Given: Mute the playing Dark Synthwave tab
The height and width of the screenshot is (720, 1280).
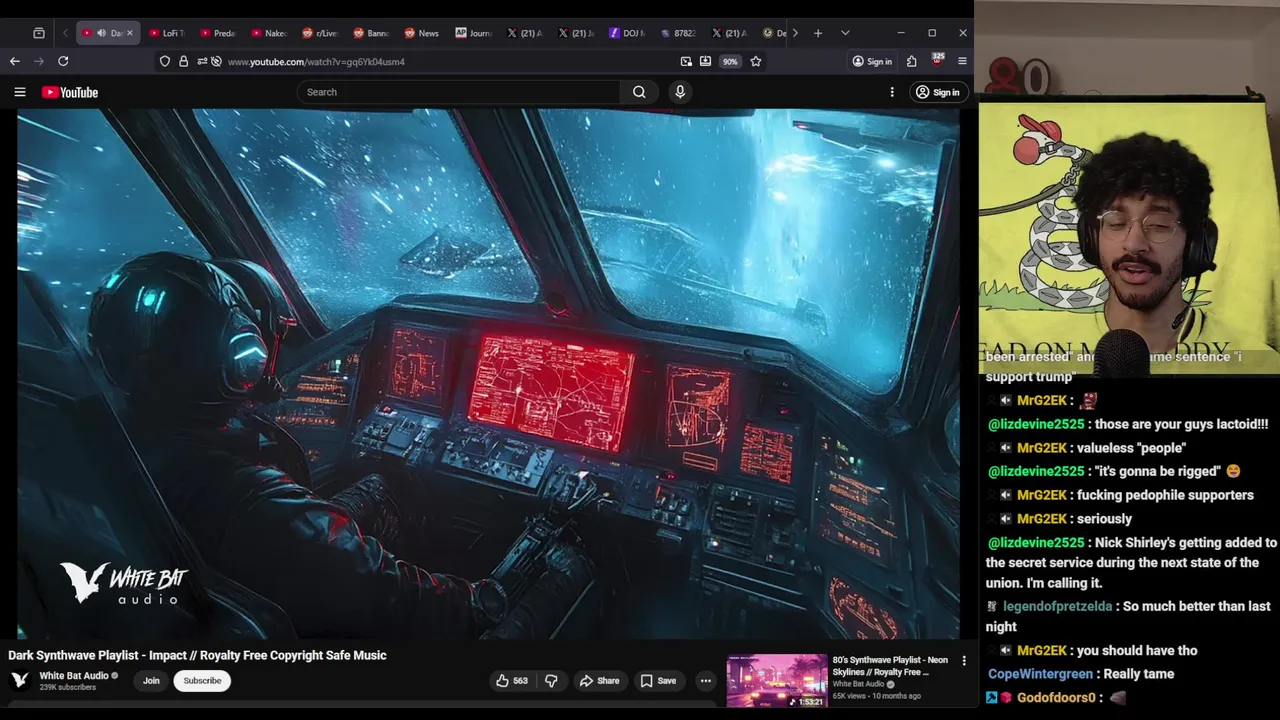Looking at the screenshot, I should 101,33.
